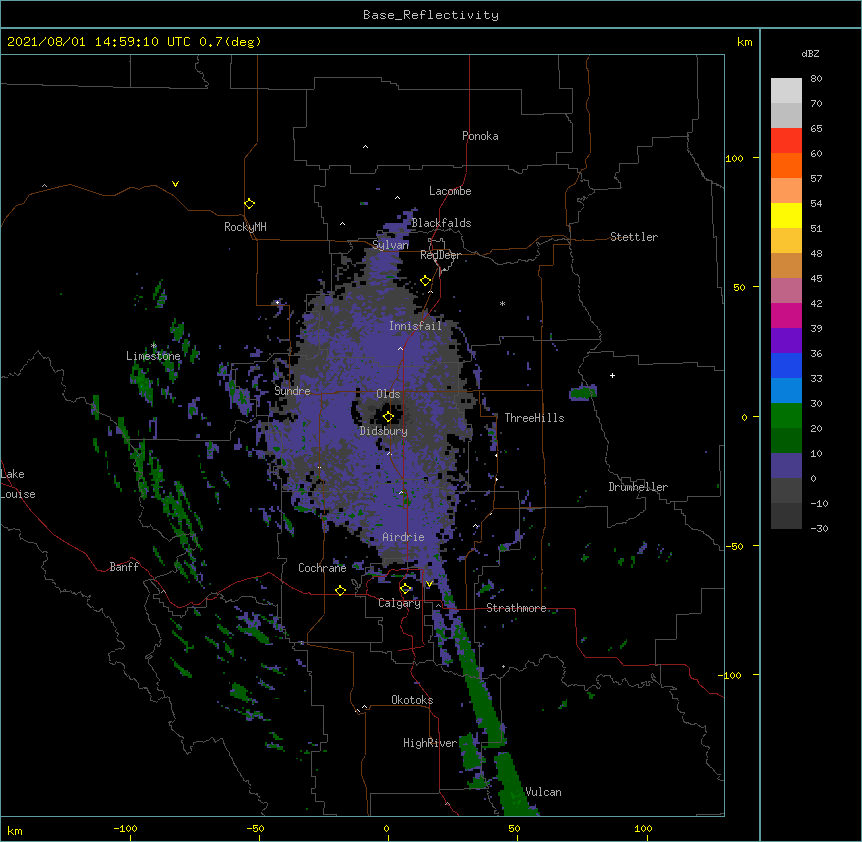The height and width of the screenshot is (842, 862).
Task: Click the Blackfalds city label
Action: click(x=441, y=223)
